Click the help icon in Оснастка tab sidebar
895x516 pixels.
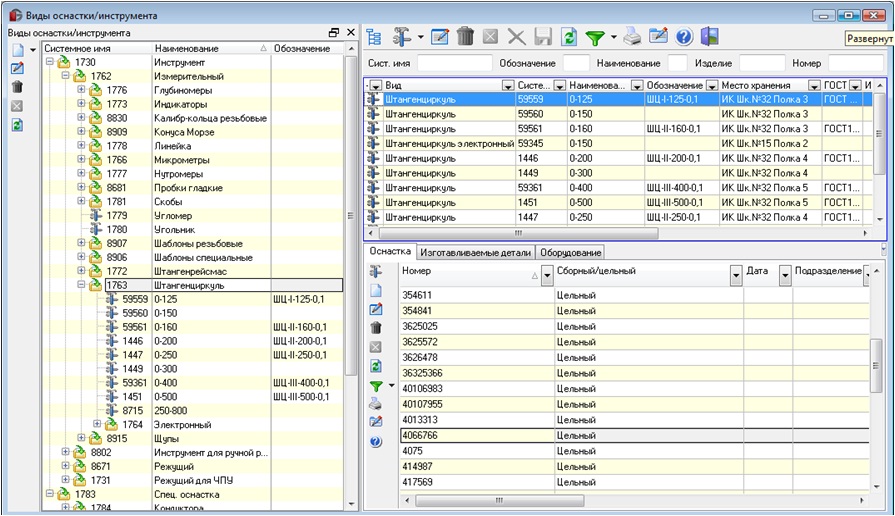pos(376,441)
